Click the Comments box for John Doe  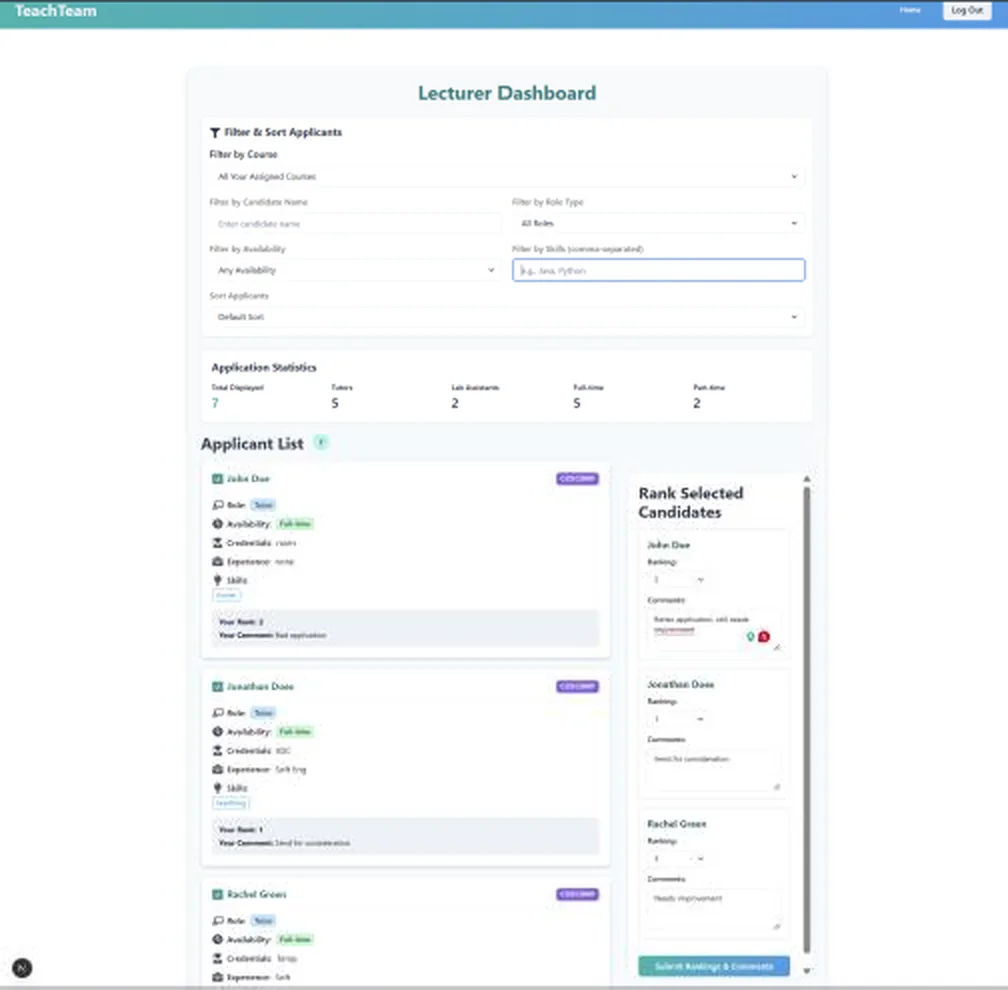714,631
